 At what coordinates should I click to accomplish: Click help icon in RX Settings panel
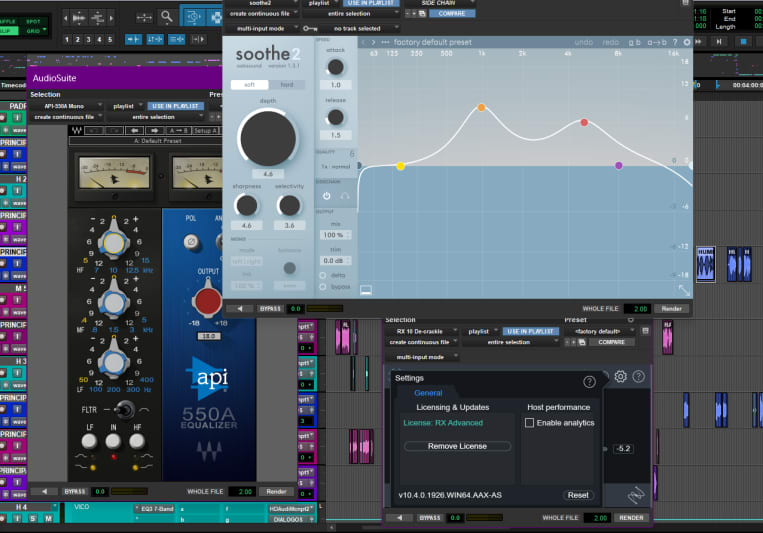(589, 382)
